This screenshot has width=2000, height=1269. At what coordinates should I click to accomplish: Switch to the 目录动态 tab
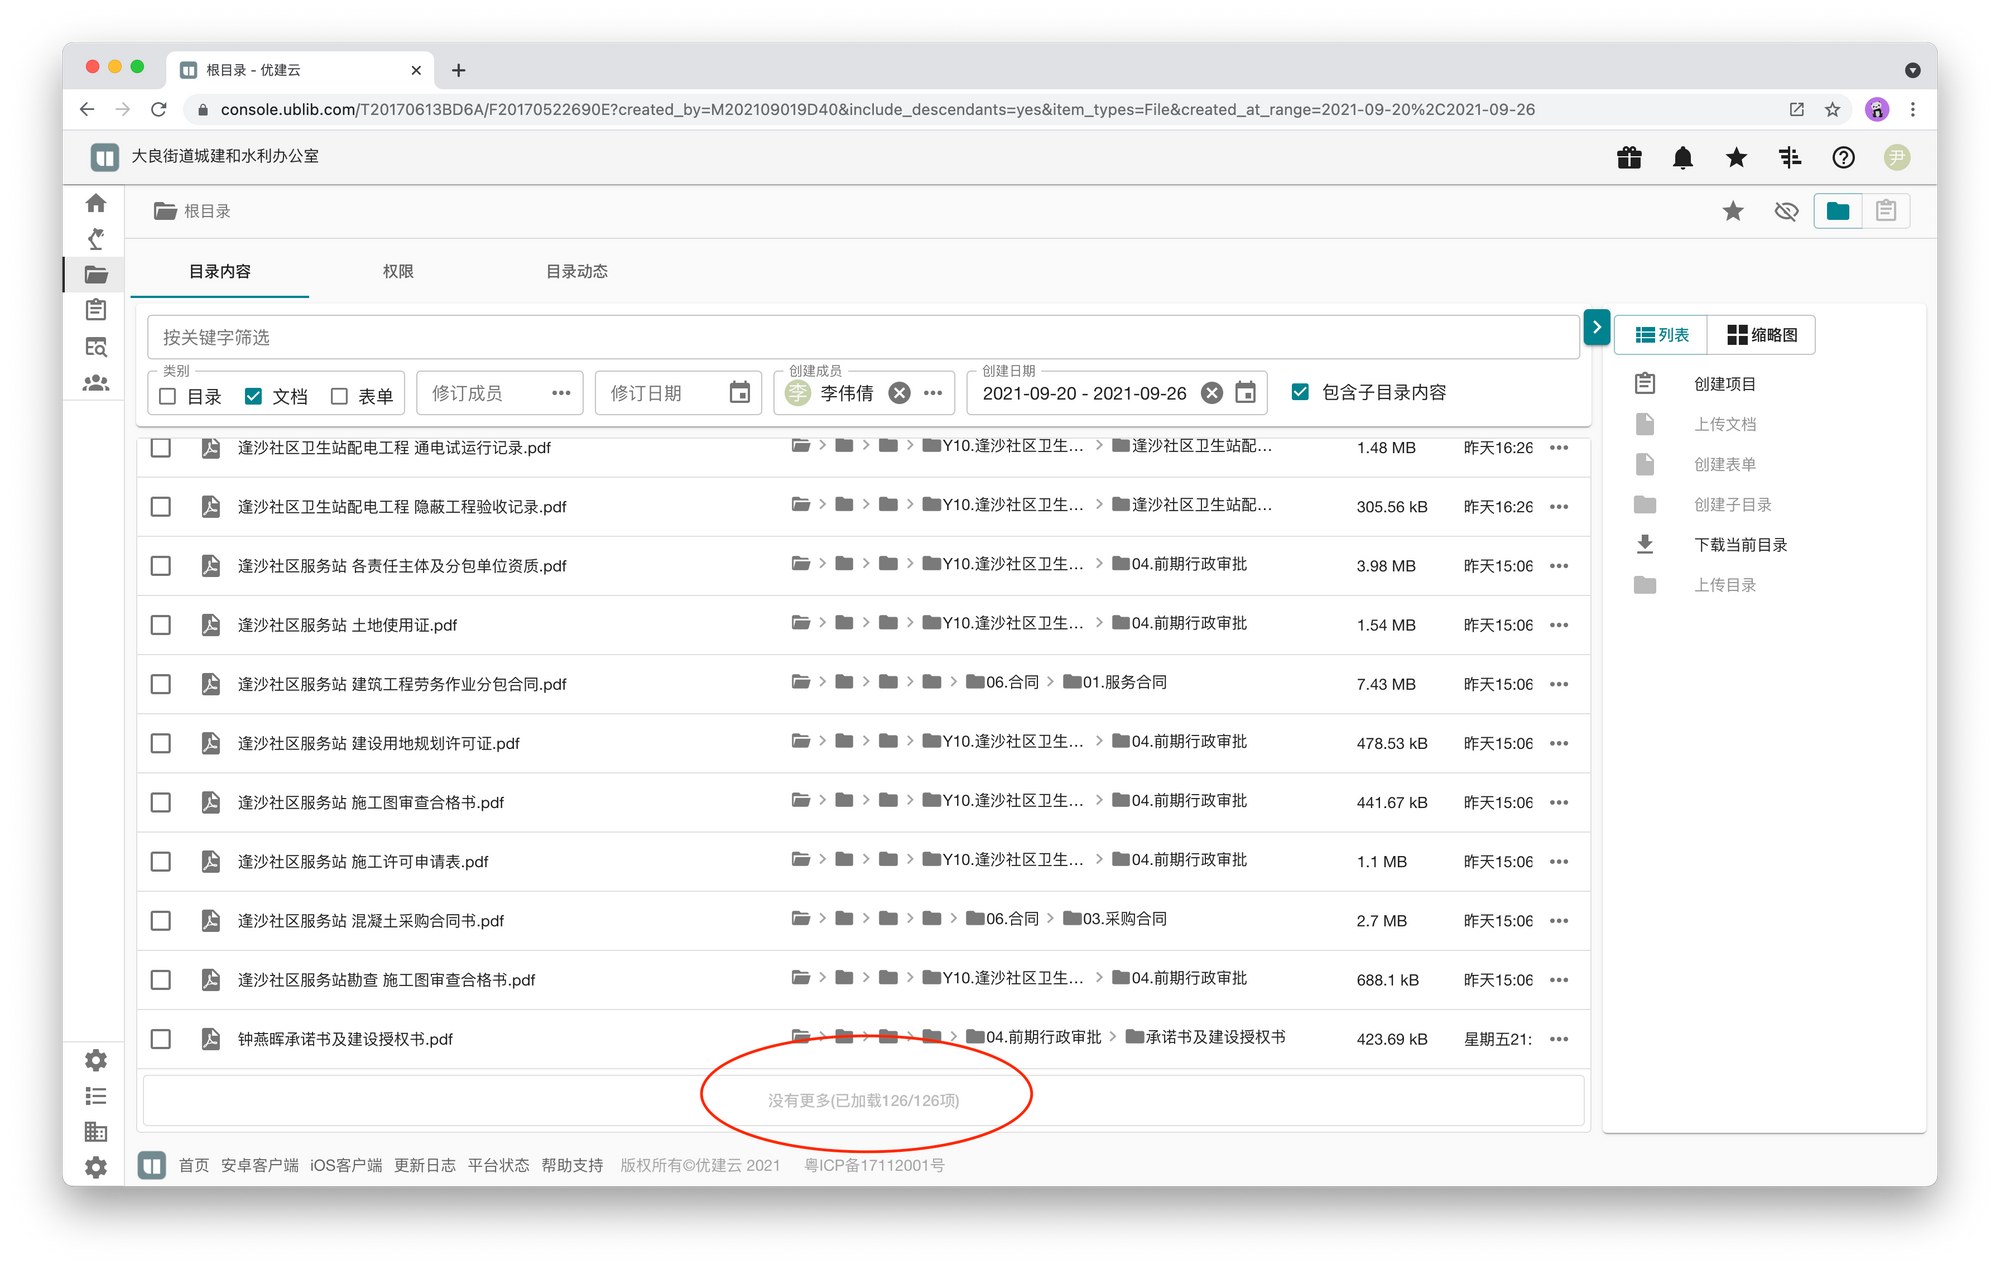pos(576,271)
